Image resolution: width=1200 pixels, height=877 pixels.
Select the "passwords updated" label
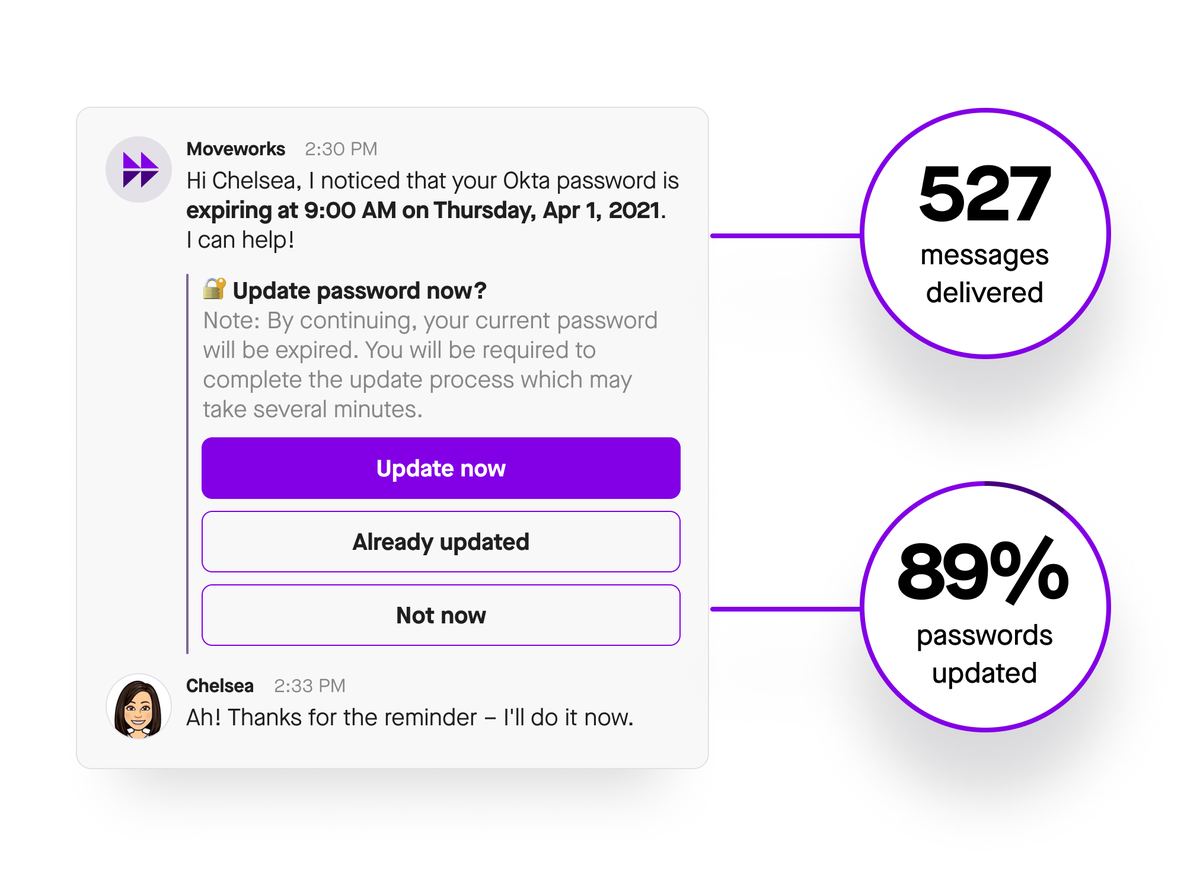(985, 654)
